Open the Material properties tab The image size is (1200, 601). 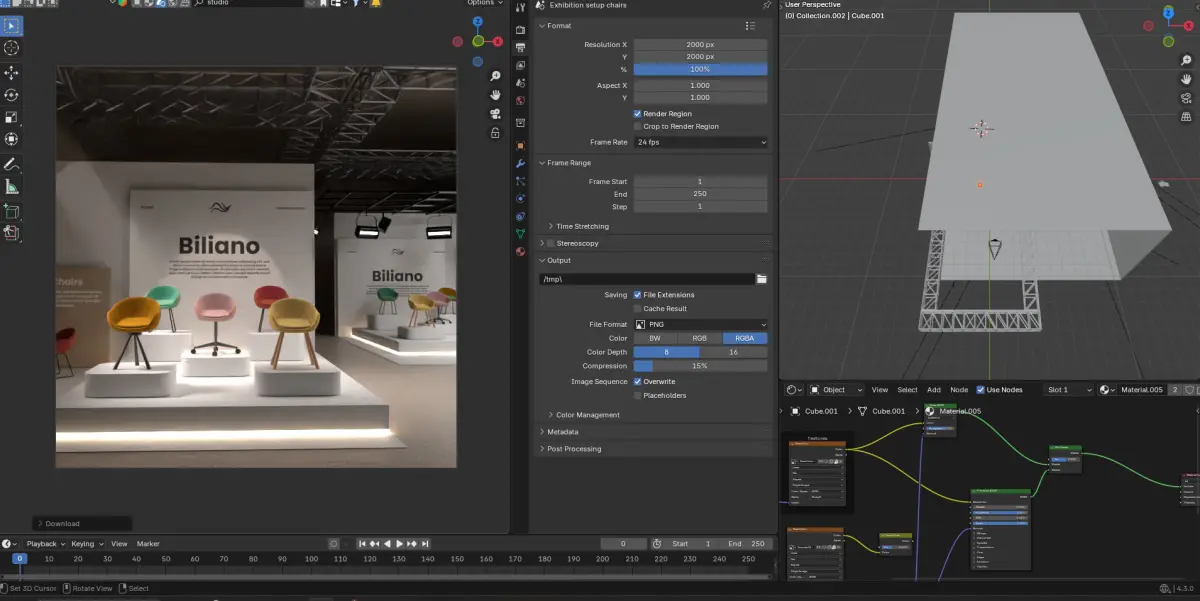pos(520,251)
